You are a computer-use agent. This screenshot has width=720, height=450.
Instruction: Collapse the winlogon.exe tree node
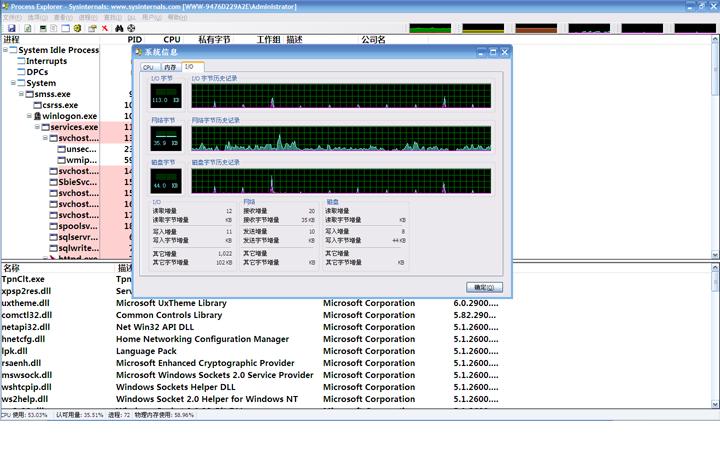click(29, 116)
